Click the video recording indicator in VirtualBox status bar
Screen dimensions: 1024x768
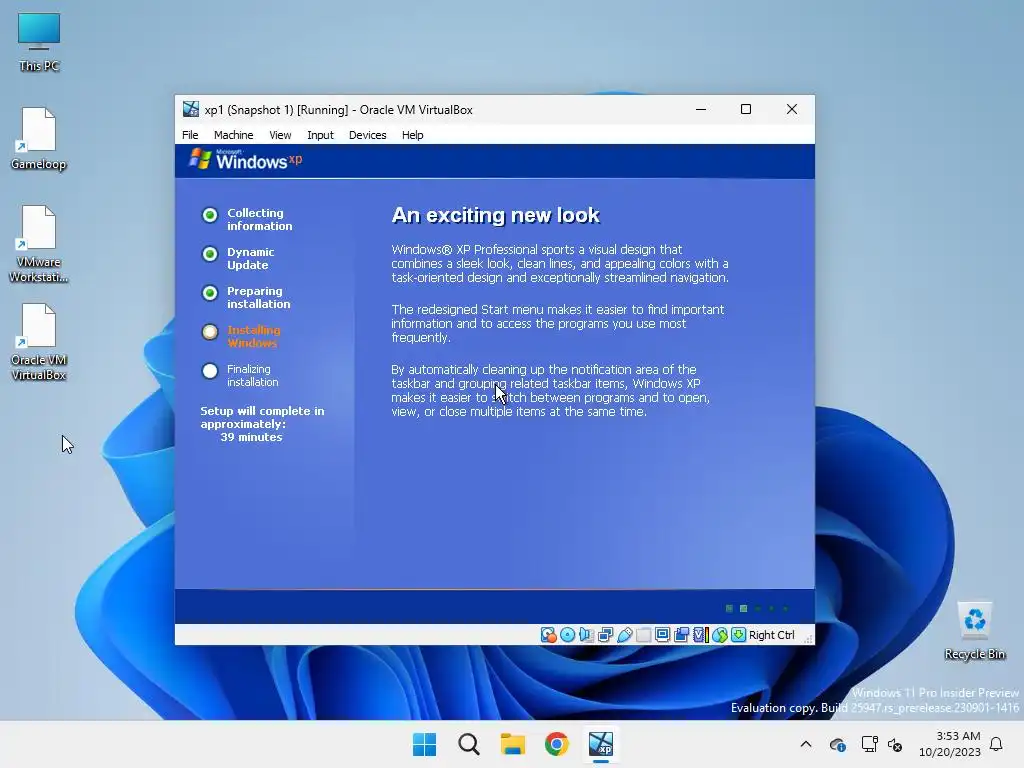(x=681, y=635)
